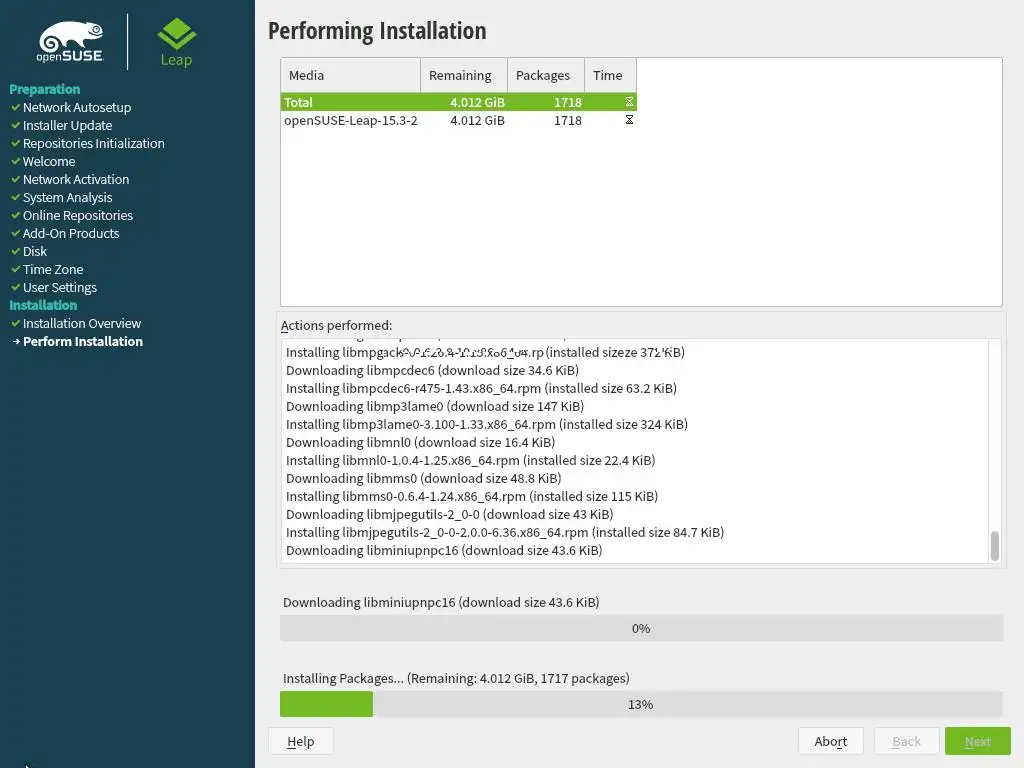
Task: Click the 'Installing Packages... (Remaining' status label
Action: click(x=456, y=679)
